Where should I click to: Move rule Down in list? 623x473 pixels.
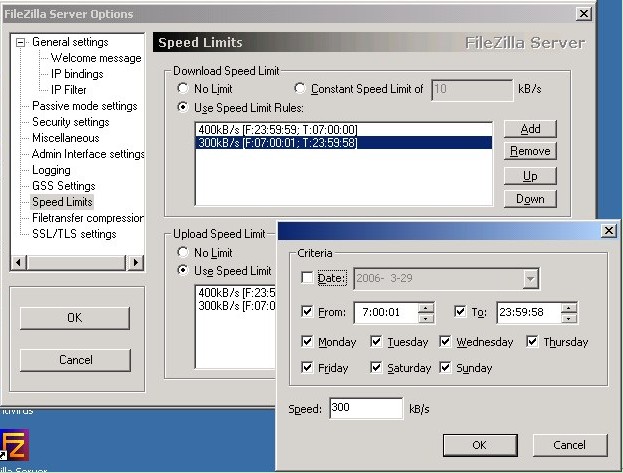[530, 199]
